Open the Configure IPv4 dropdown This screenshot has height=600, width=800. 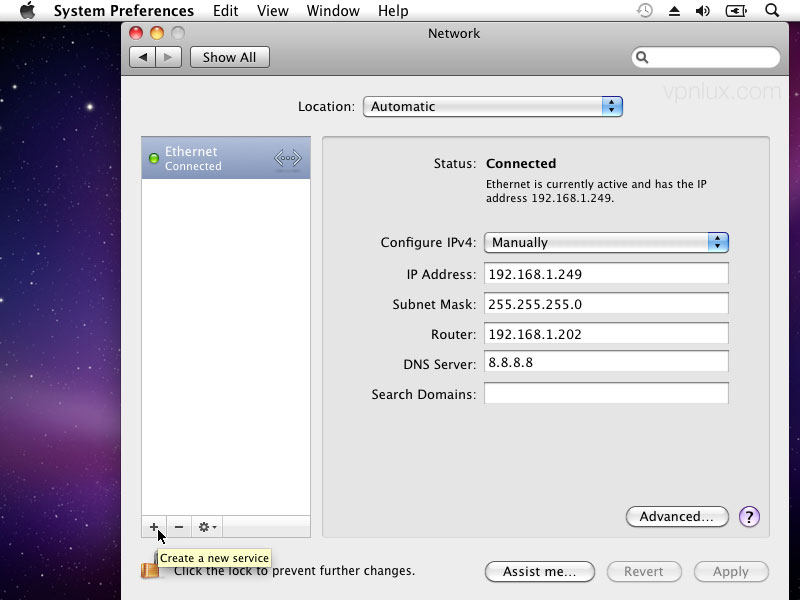pyautogui.click(x=606, y=242)
